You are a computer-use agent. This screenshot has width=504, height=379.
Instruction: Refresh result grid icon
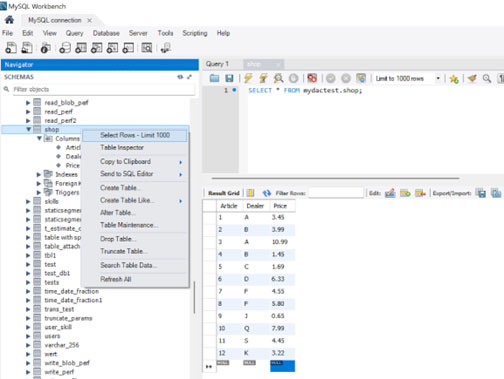coord(266,193)
